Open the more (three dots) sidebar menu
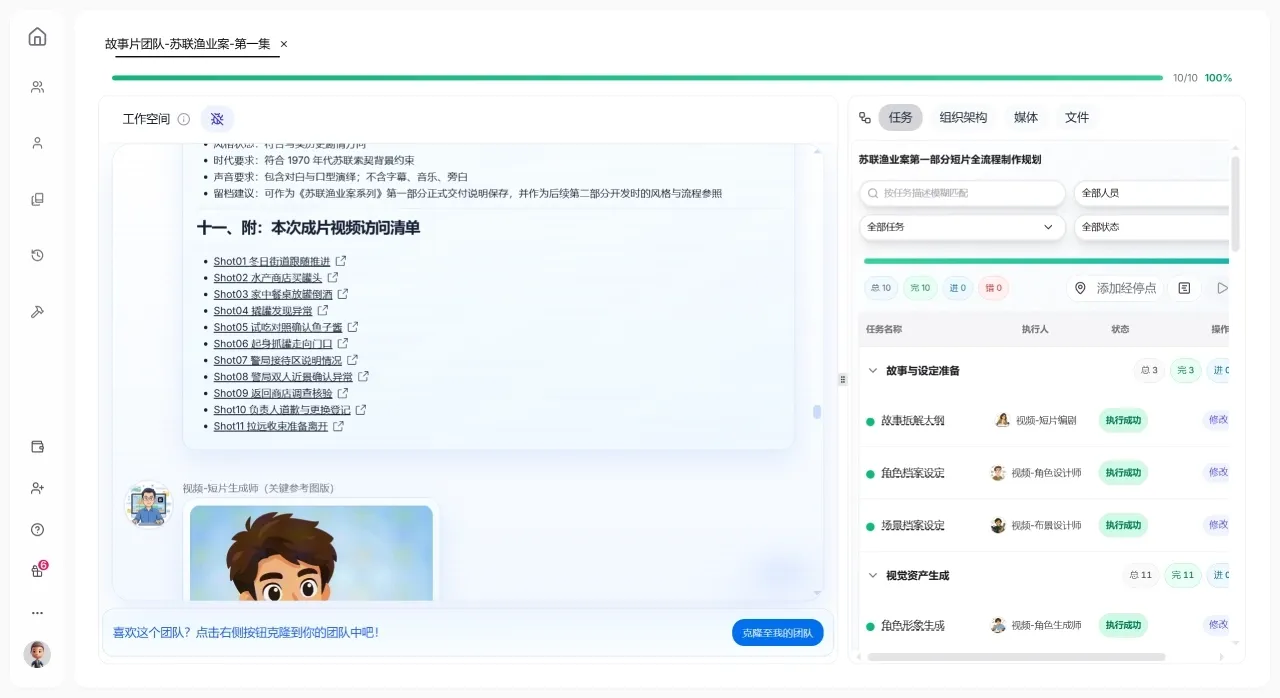1280x698 pixels. [x=37, y=613]
